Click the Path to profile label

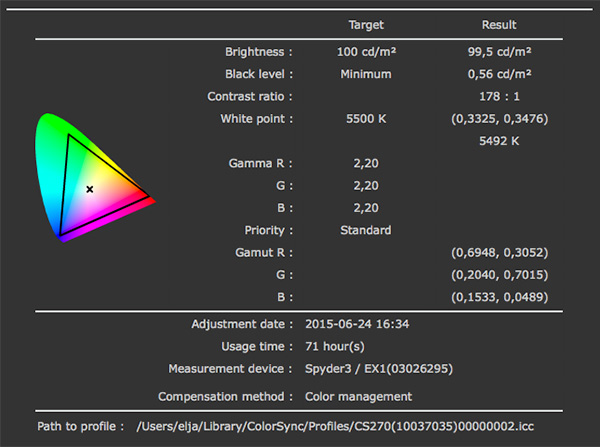pyautogui.click(x=80, y=426)
